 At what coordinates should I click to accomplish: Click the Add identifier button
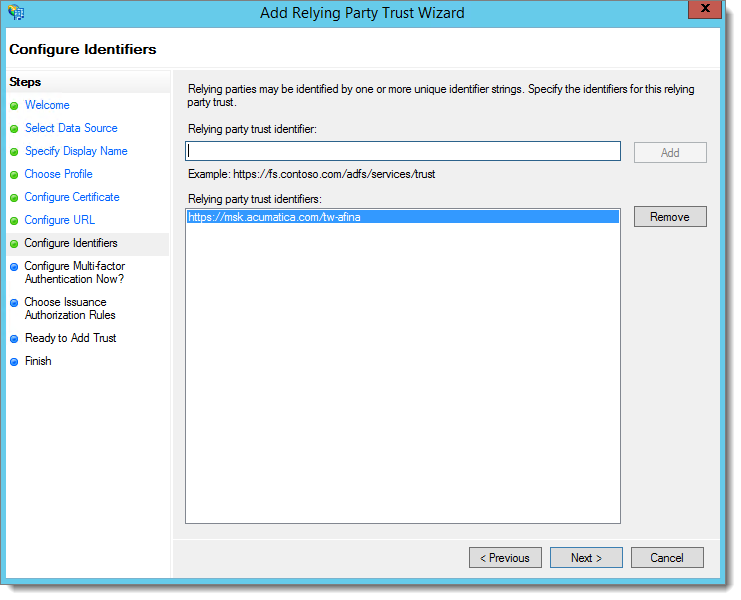[x=670, y=153]
